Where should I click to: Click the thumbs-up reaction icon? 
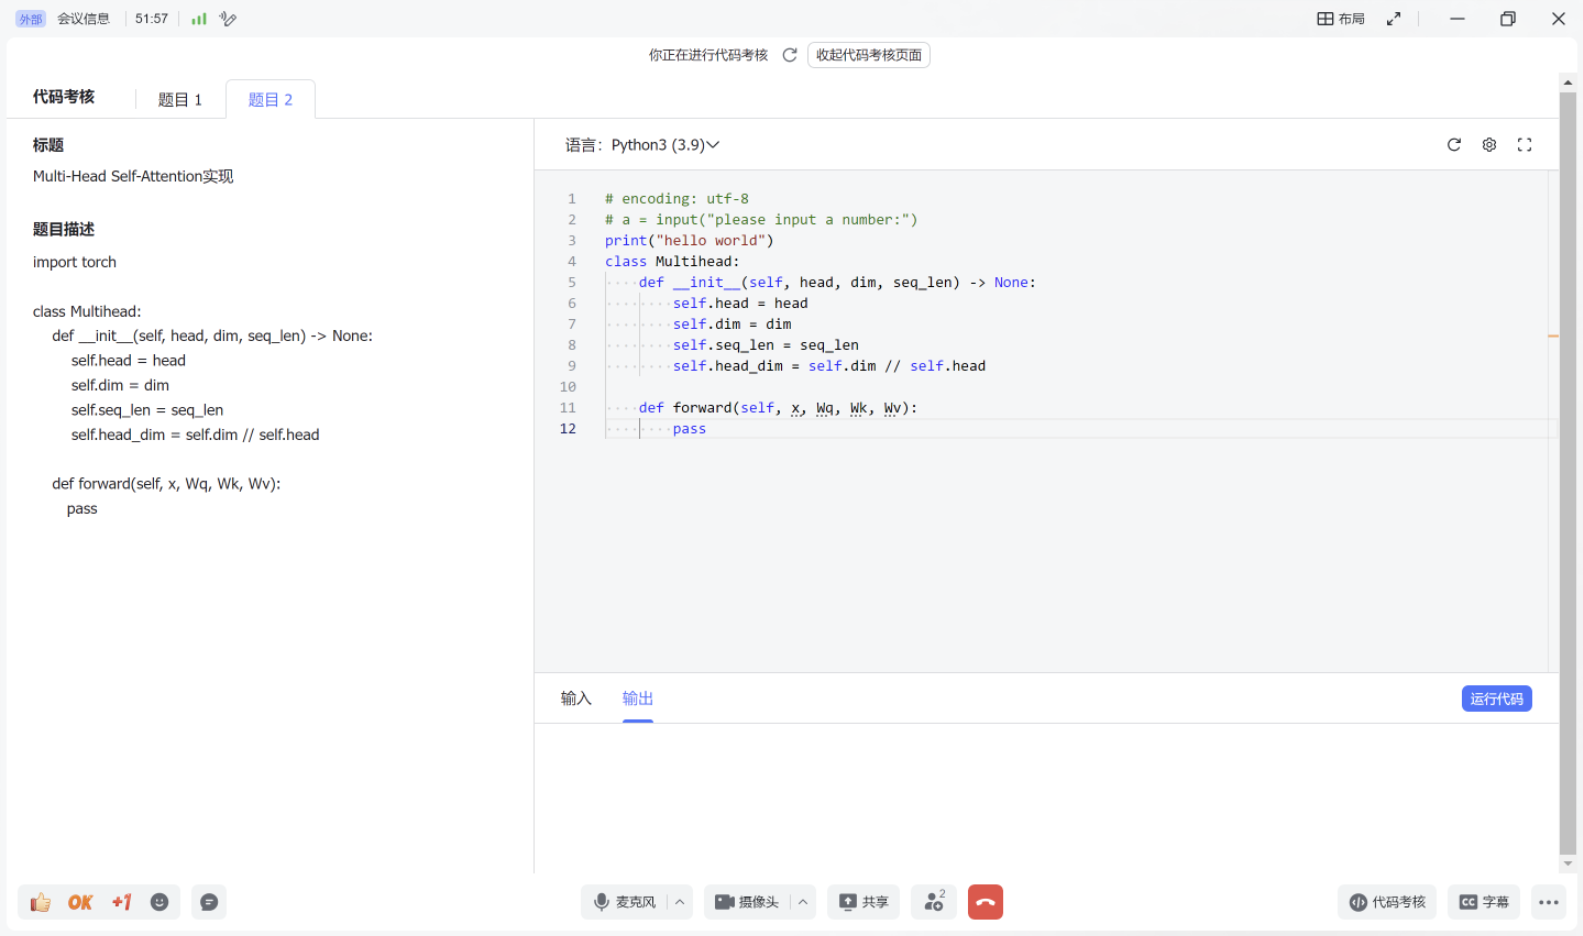coord(40,902)
